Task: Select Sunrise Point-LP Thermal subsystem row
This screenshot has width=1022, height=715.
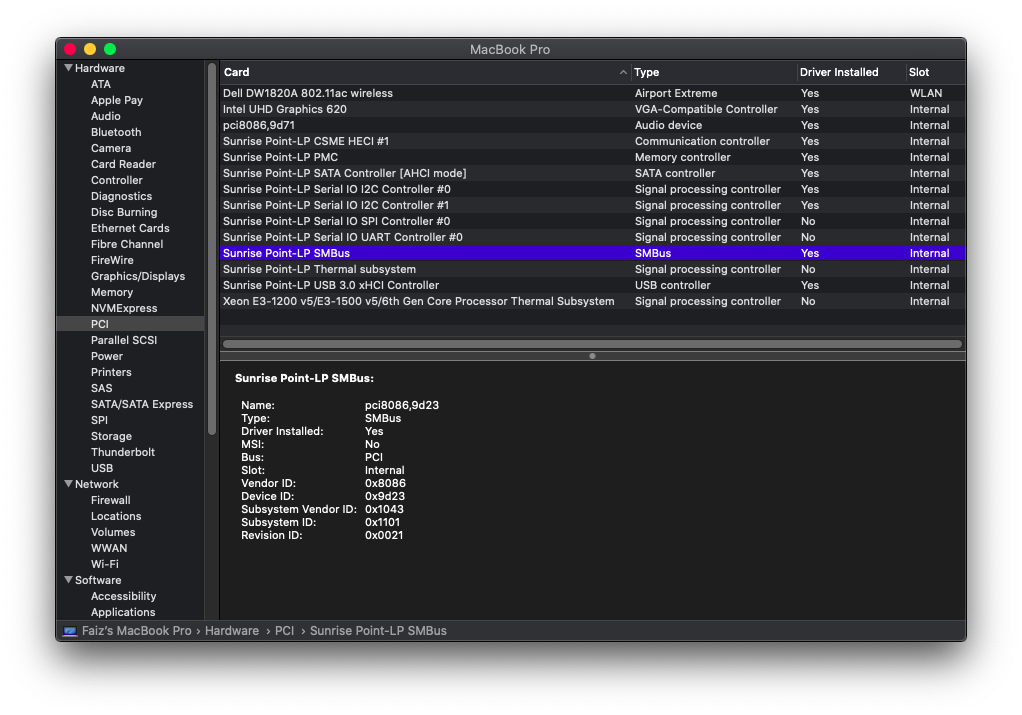Action: point(592,269)
